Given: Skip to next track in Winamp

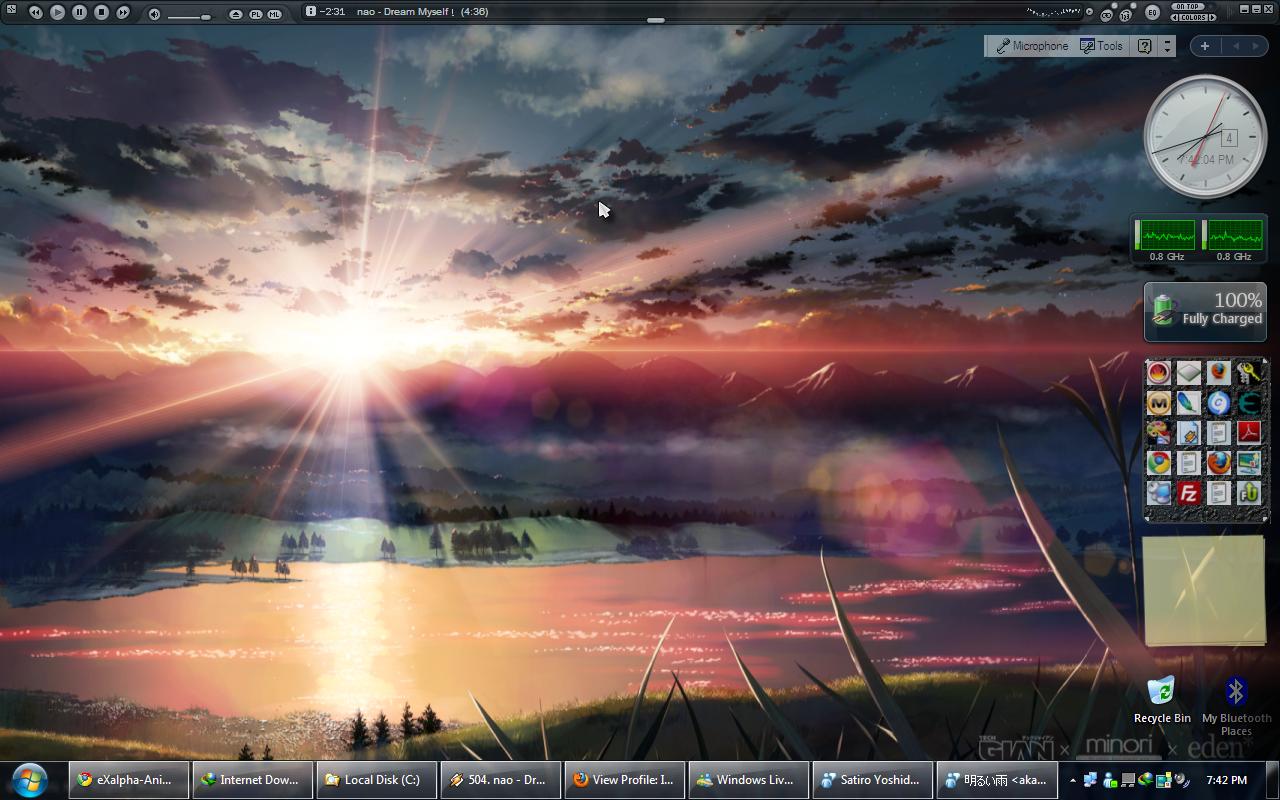Looking at the screenshot, I should (123, 13).
